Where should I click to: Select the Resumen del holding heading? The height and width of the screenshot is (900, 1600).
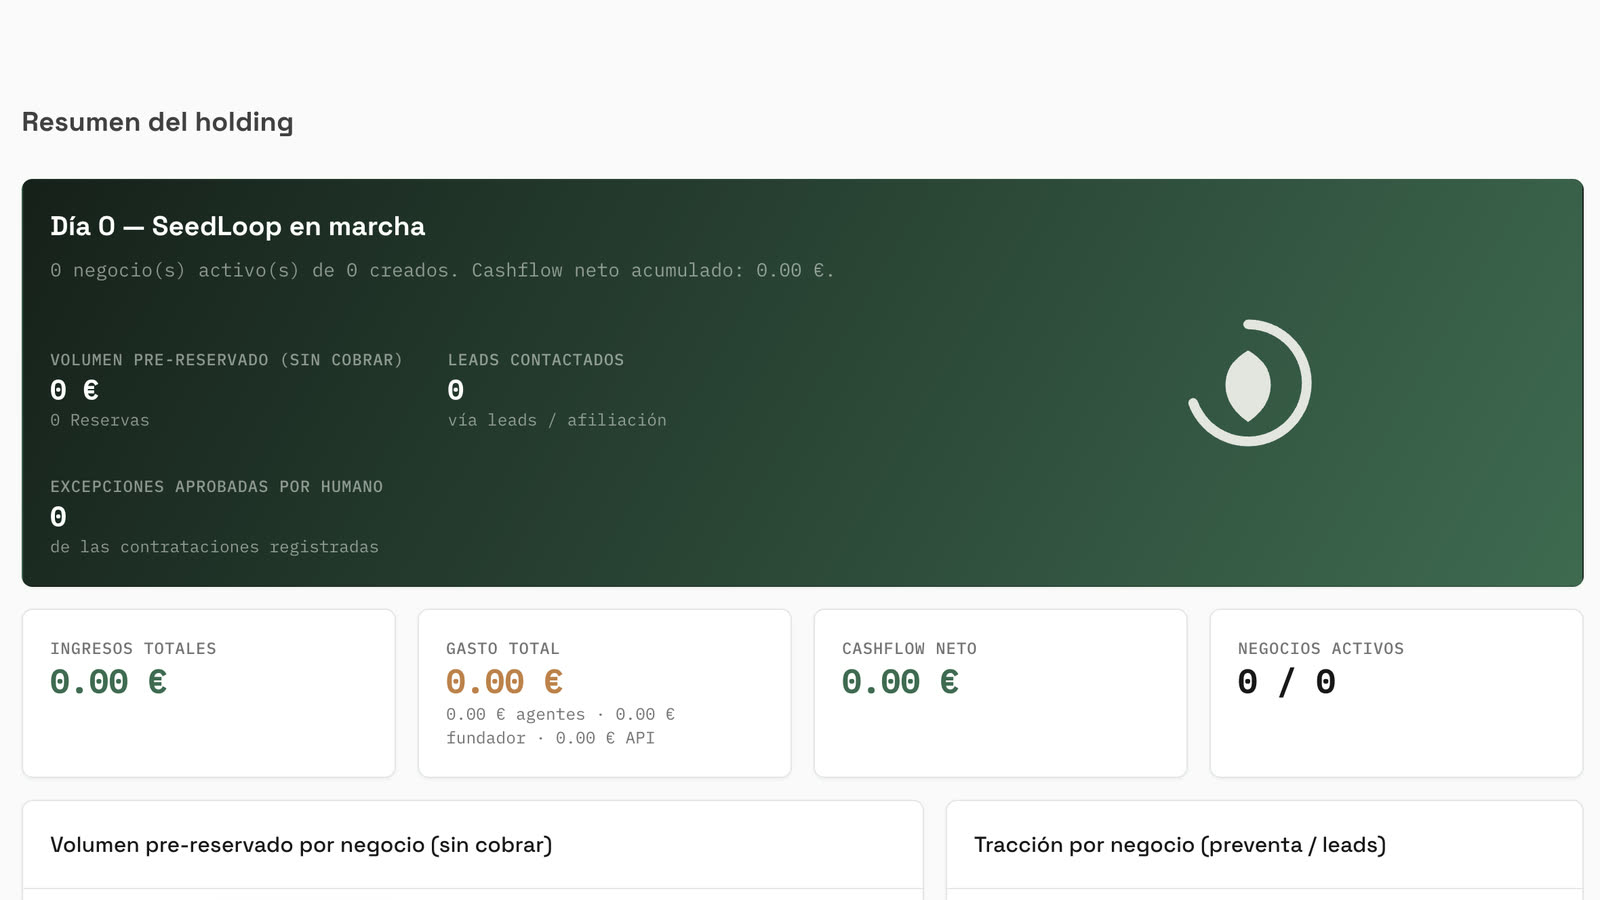(158, 122)
